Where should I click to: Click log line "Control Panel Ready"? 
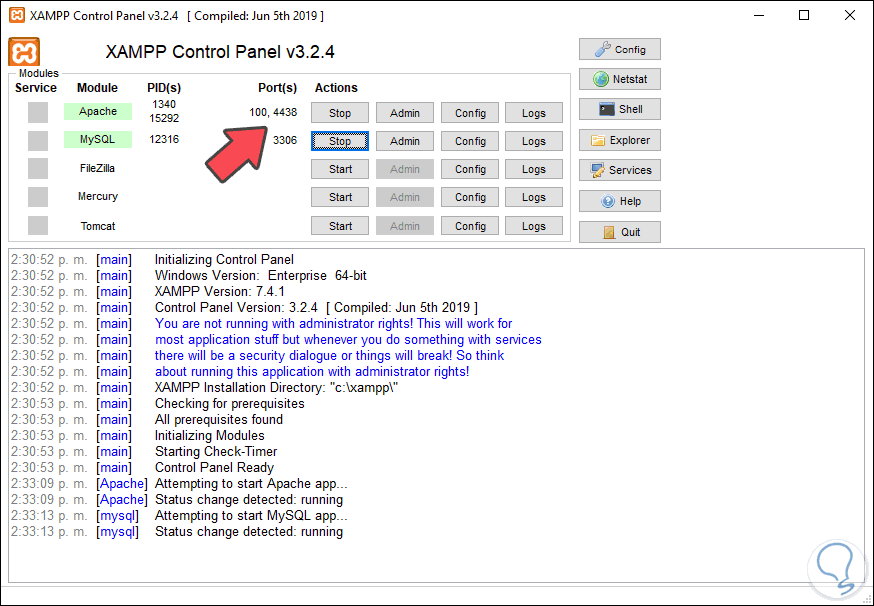pyautogui.click(x=215, y=467)
